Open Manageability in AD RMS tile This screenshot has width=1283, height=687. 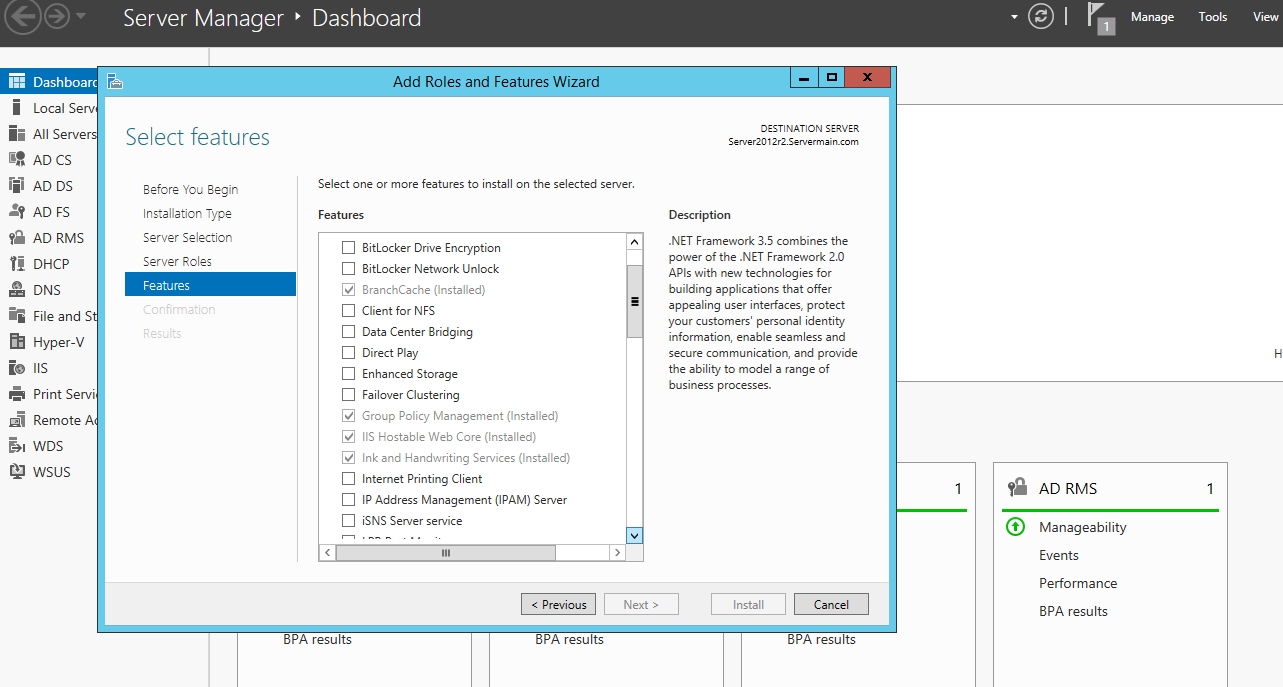pyautogui.click(x=1082, y=527)
